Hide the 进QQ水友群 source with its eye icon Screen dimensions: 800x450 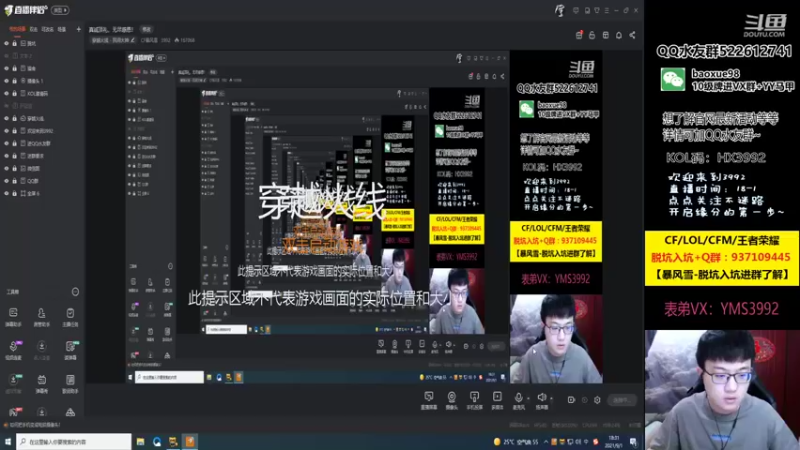pos(7,143)
